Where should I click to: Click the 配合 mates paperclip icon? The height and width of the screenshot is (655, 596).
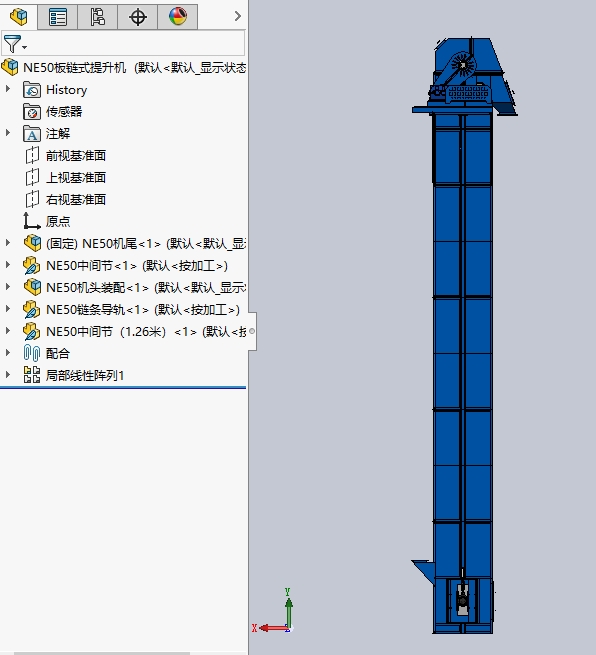click(32, 353)
